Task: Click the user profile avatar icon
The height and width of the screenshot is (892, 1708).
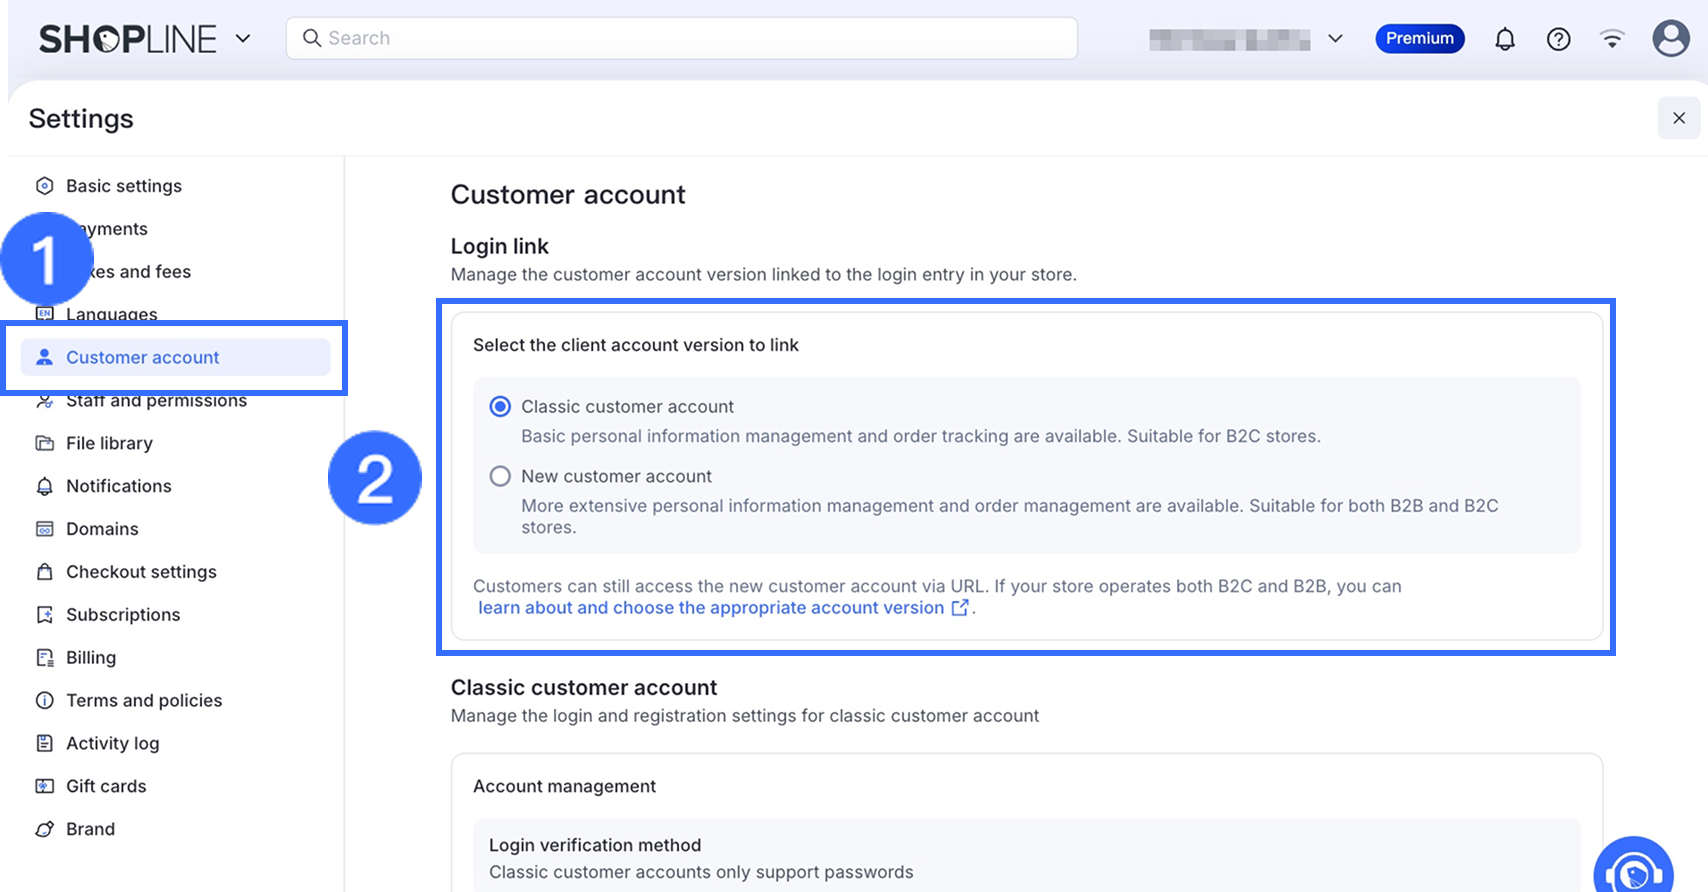Action: (1670, 39)
